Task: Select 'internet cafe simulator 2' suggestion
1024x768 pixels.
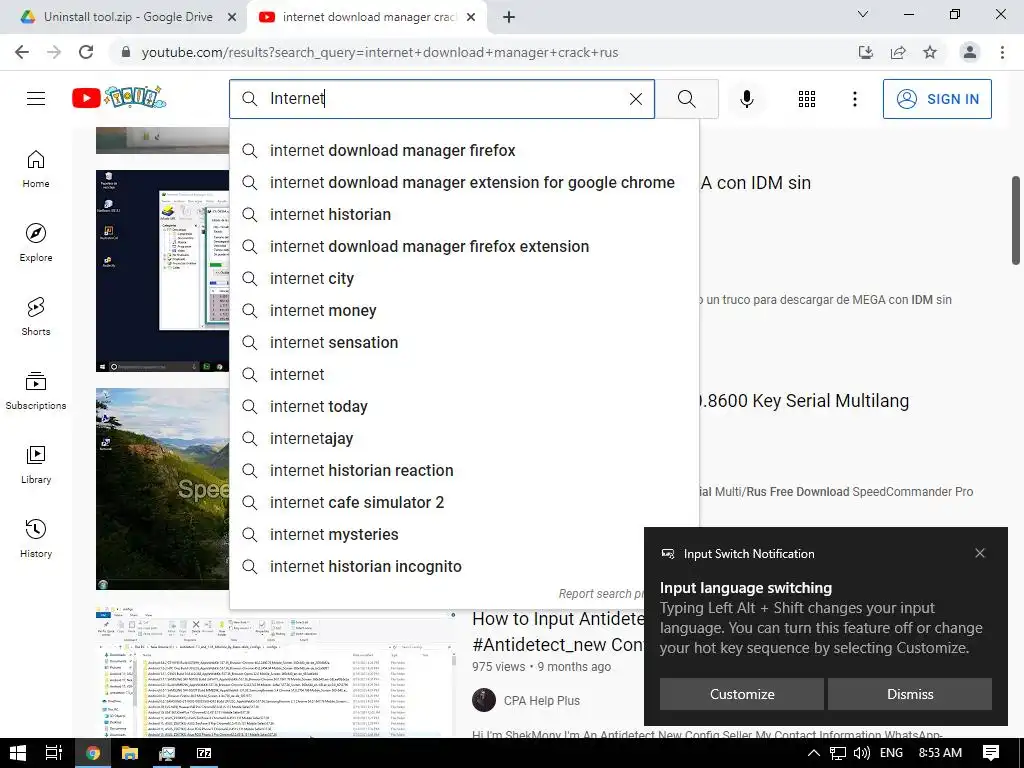Action: (464, 502)
